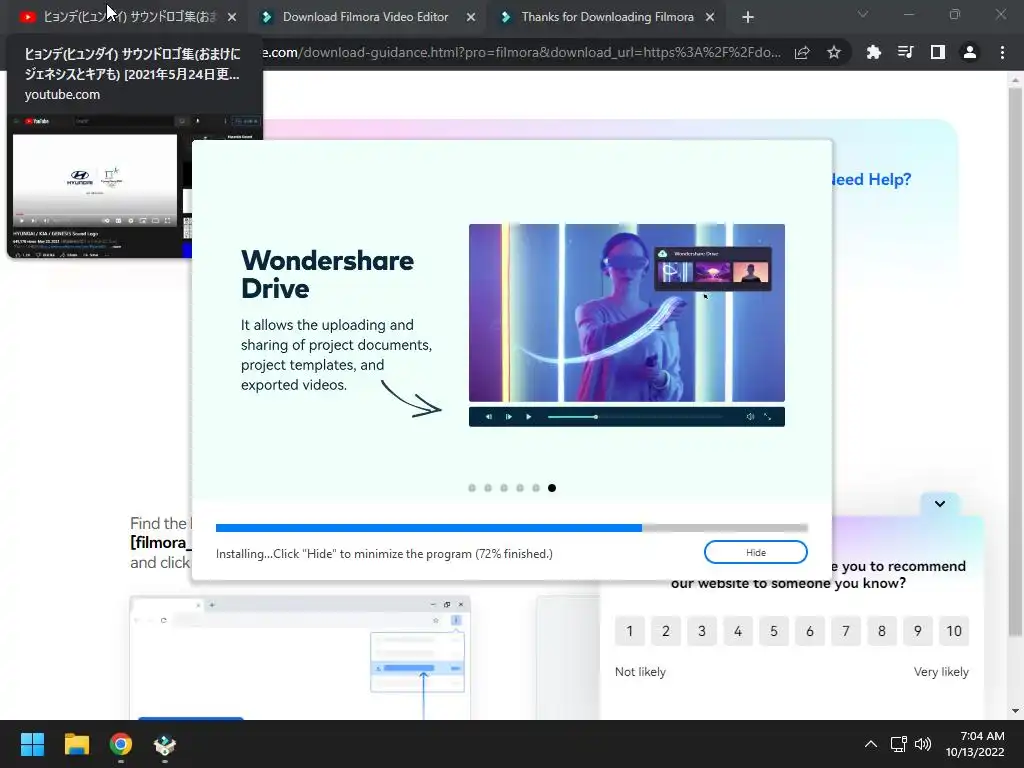
Task: Open the Filmora installer taskbar icon
Action: coord(165,744)
